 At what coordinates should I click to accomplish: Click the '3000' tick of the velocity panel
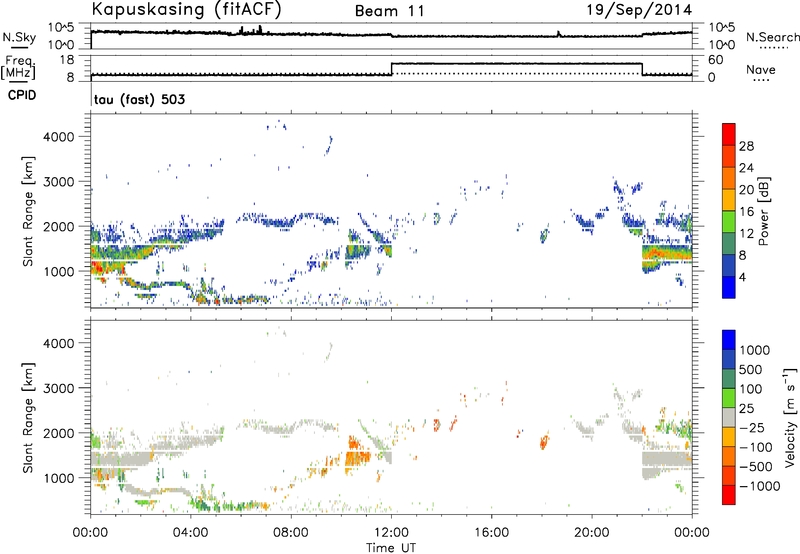click(x=59, y=388)
